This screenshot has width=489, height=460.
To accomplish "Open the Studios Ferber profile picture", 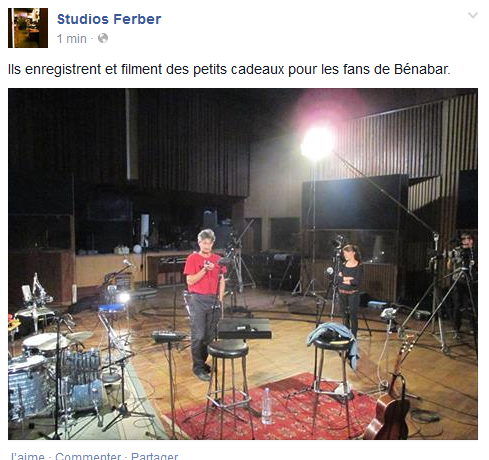I will pos(28,28).
